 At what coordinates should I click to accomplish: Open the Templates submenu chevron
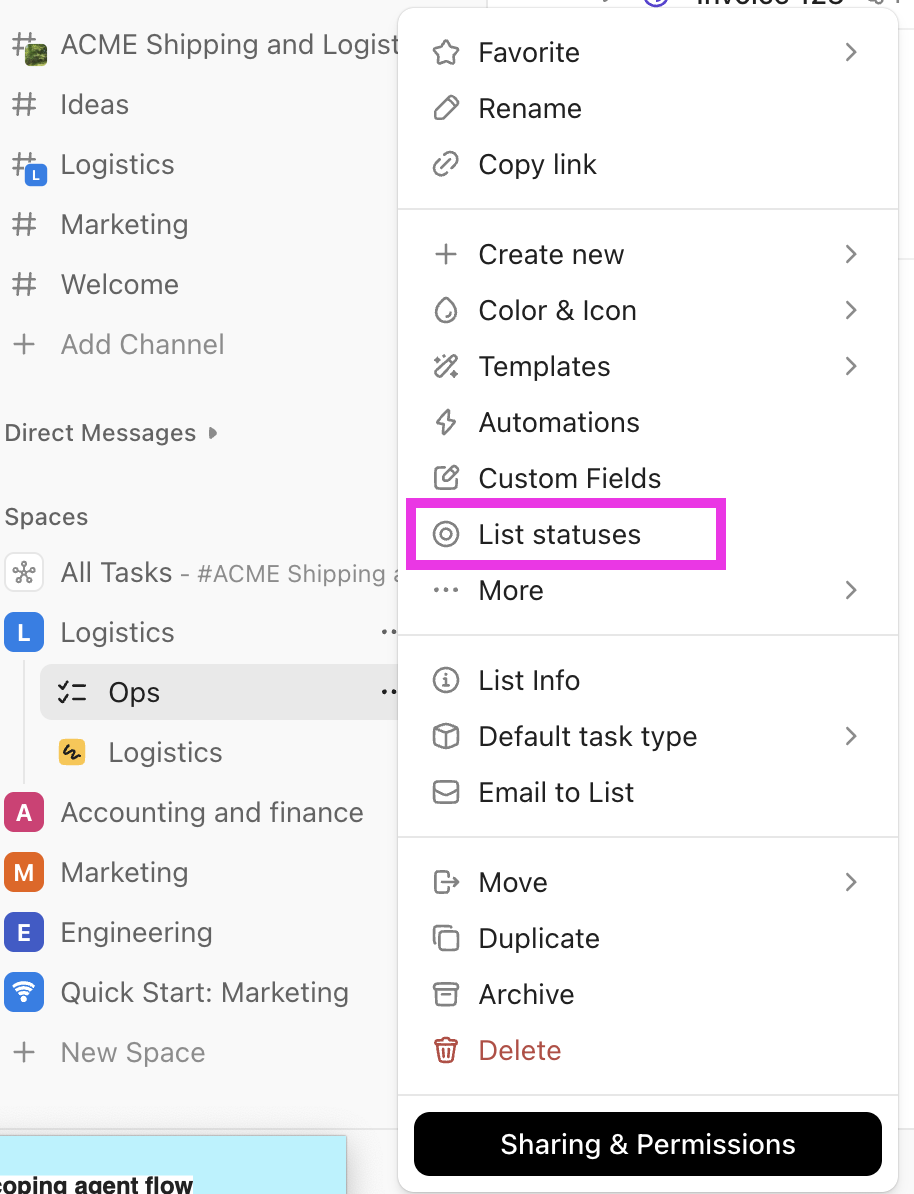coord(851,366)
